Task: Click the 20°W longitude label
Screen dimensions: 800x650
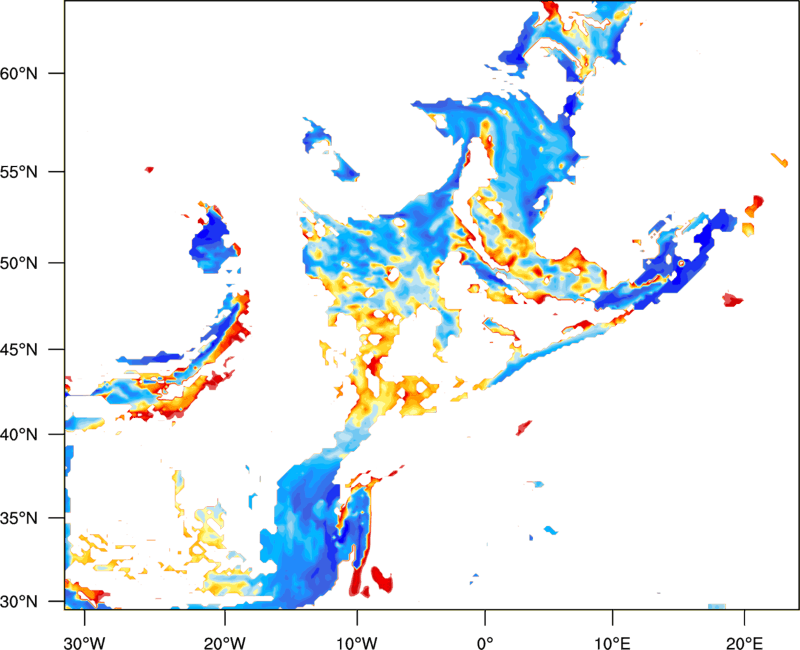Action: tap(225, 643)
